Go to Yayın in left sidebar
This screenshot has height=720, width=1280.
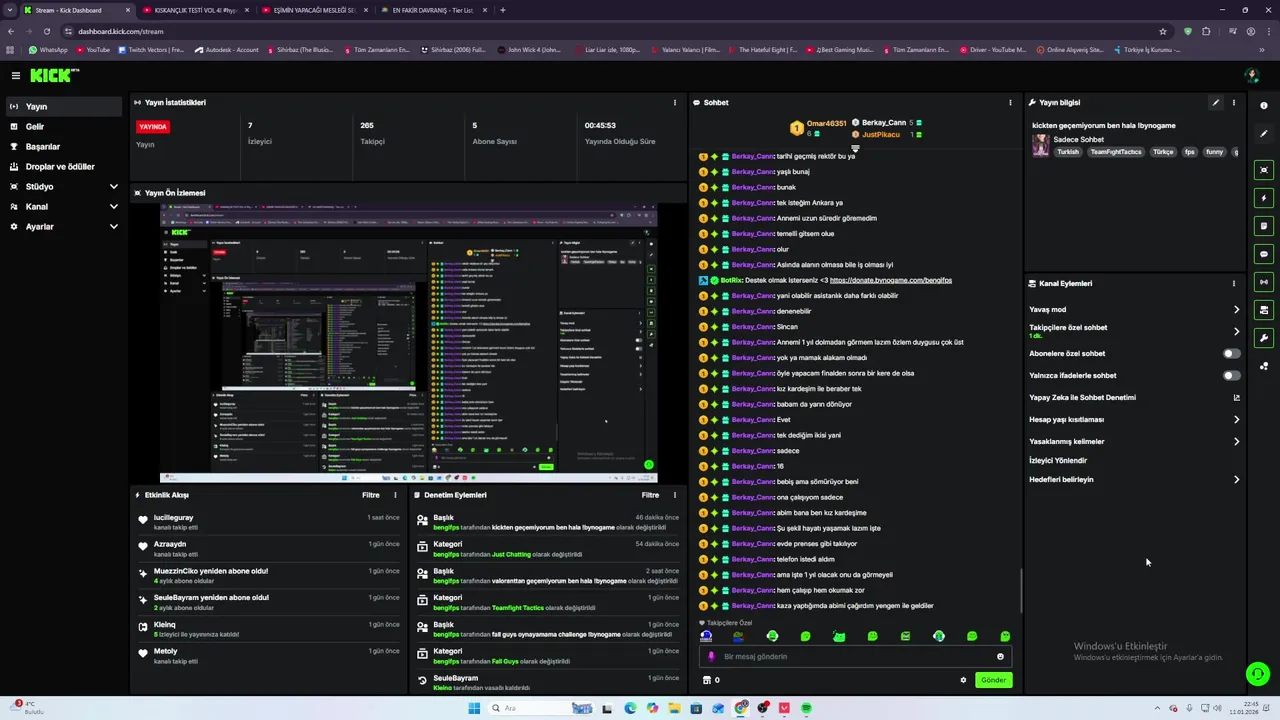pos(64,106)
